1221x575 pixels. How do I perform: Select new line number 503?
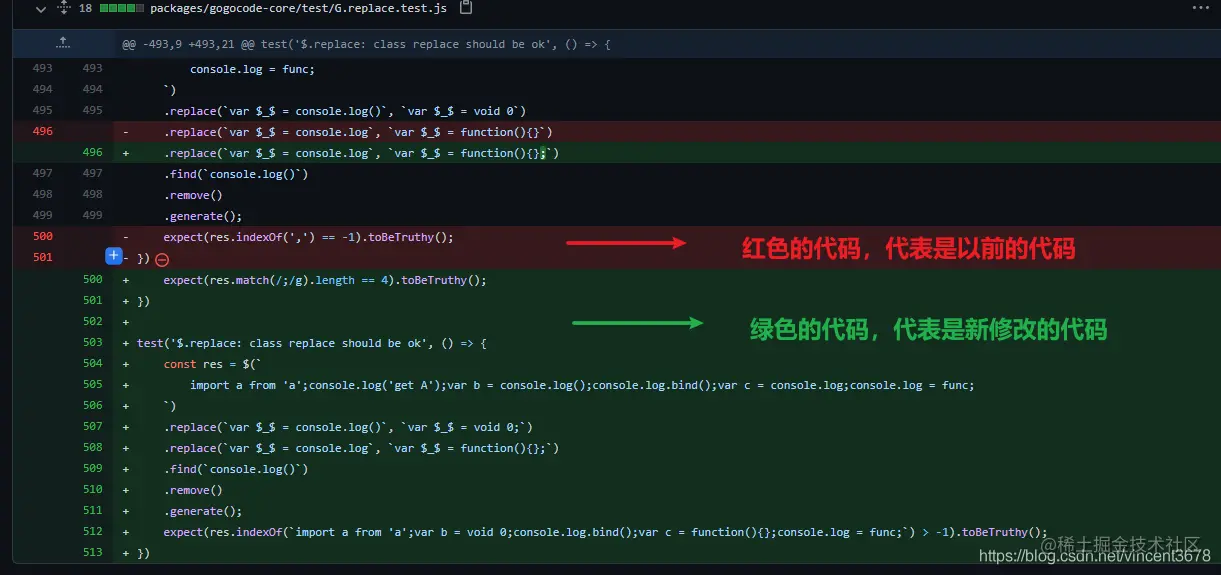93,343
